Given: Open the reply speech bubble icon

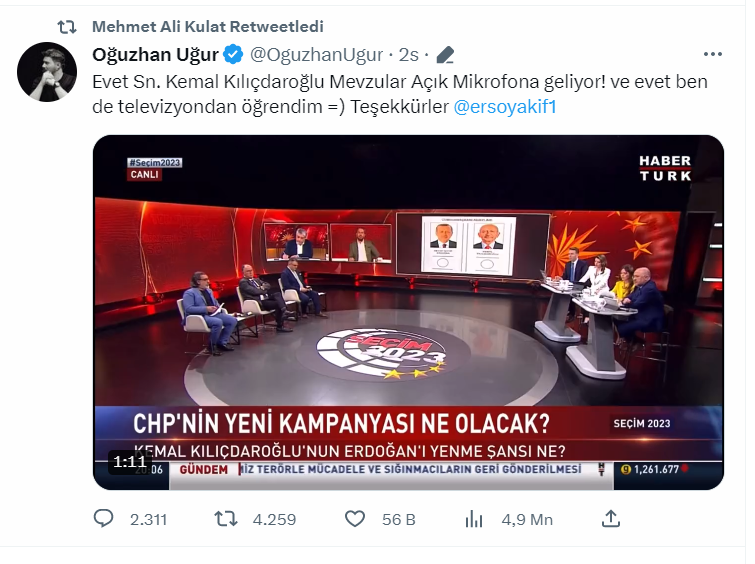Looking at the screenshot, I should tap(103, 519).
